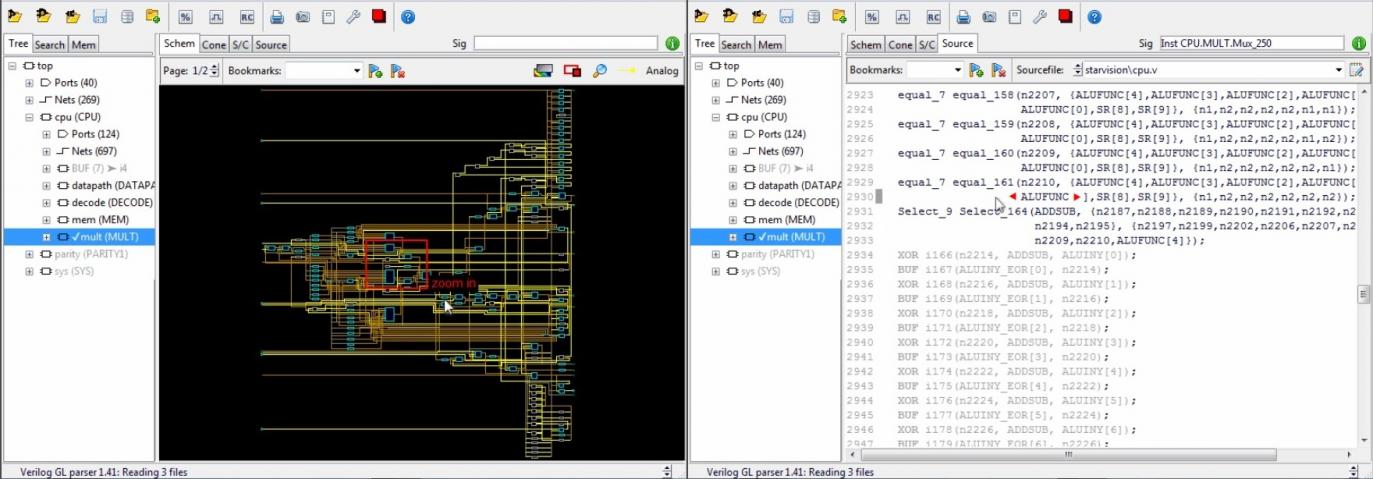Switch to the Search tab in left window
Screen dimensions: 1373x479
tap(49, 44)
